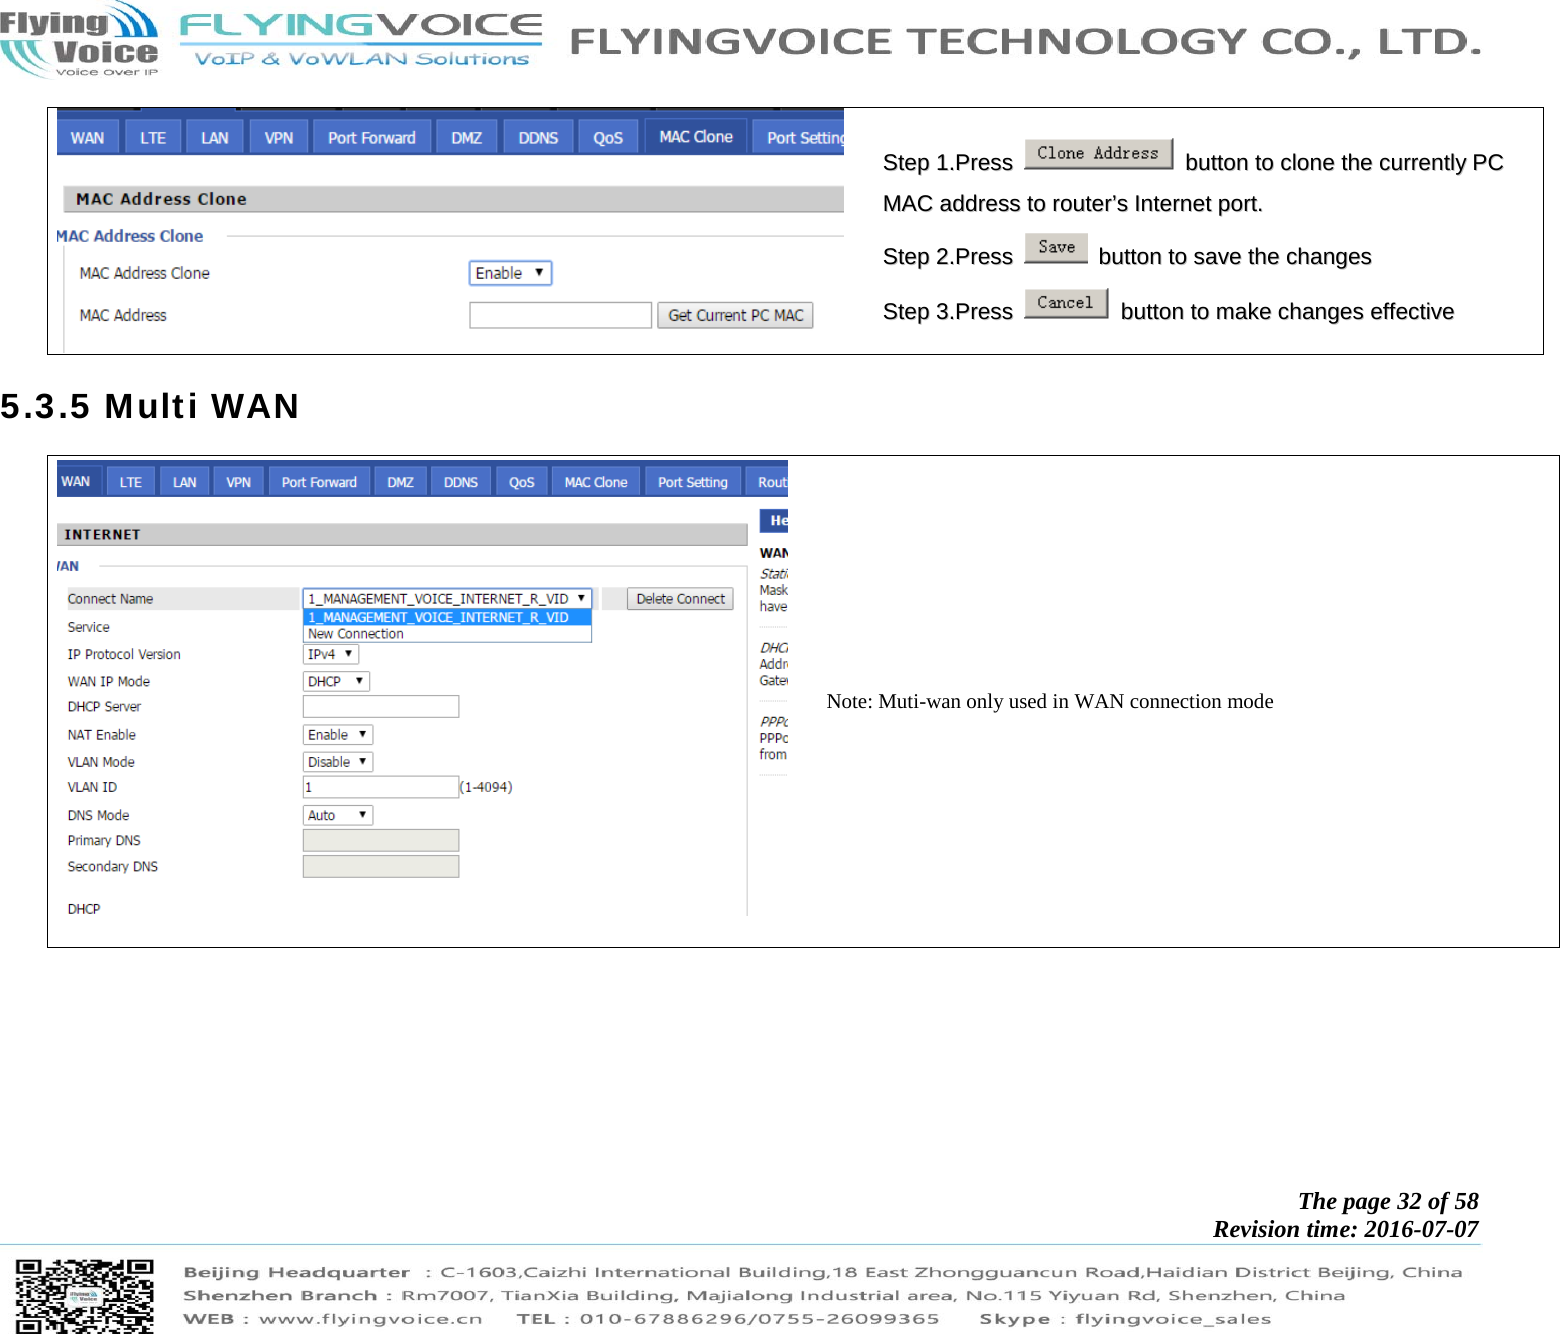Expand the Connect Name dropdown
1560x1334 pixels.
click(447, 599)
